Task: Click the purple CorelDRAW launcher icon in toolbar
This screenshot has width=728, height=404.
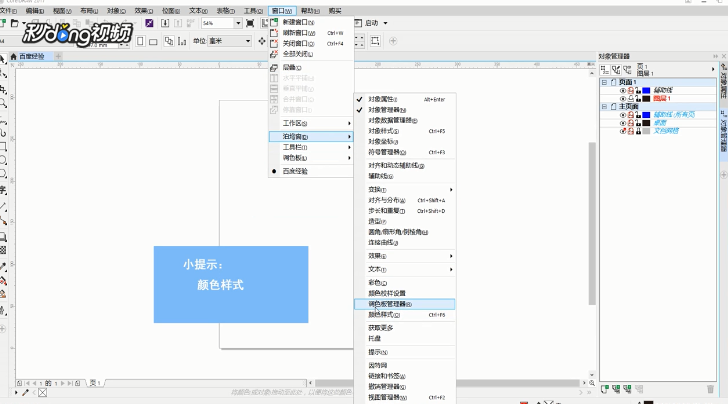Action: 149,23
